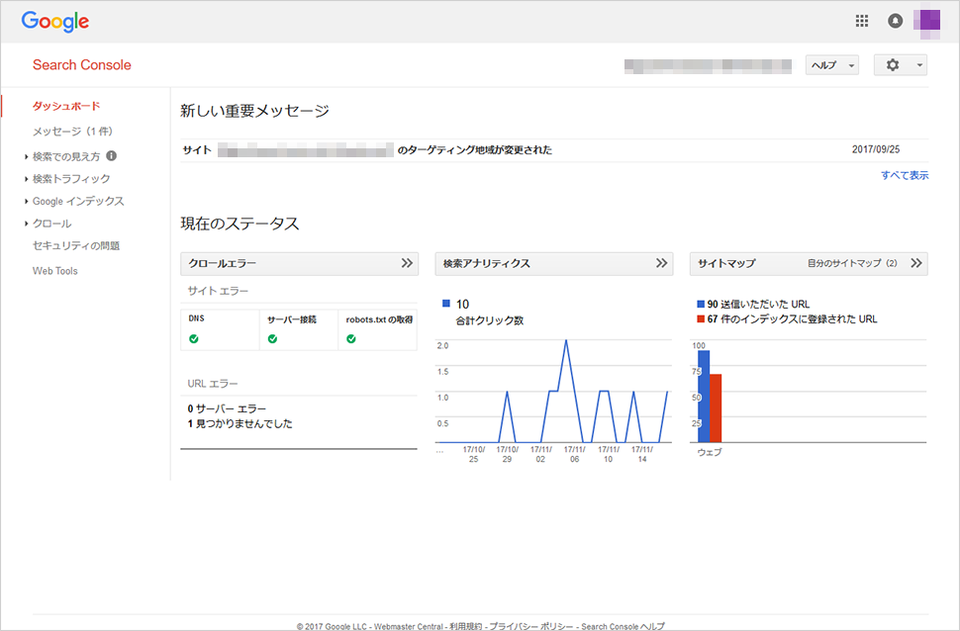Click 検索アナリティクス panel title
The width and height of the screenshot is (960, 631).
pyautogui.click(x=487, y=263)
